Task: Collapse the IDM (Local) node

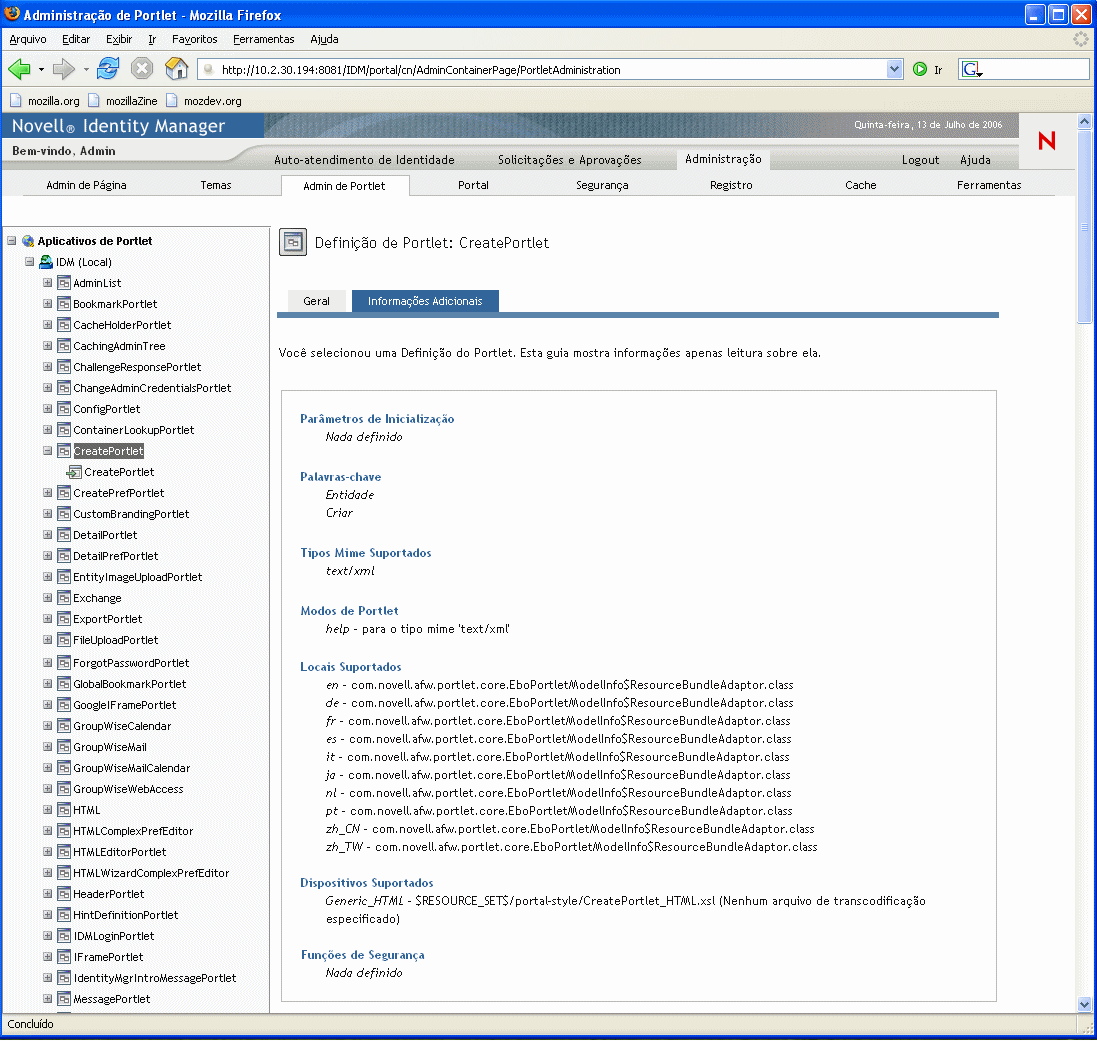Action: click(x=29, y=262)
